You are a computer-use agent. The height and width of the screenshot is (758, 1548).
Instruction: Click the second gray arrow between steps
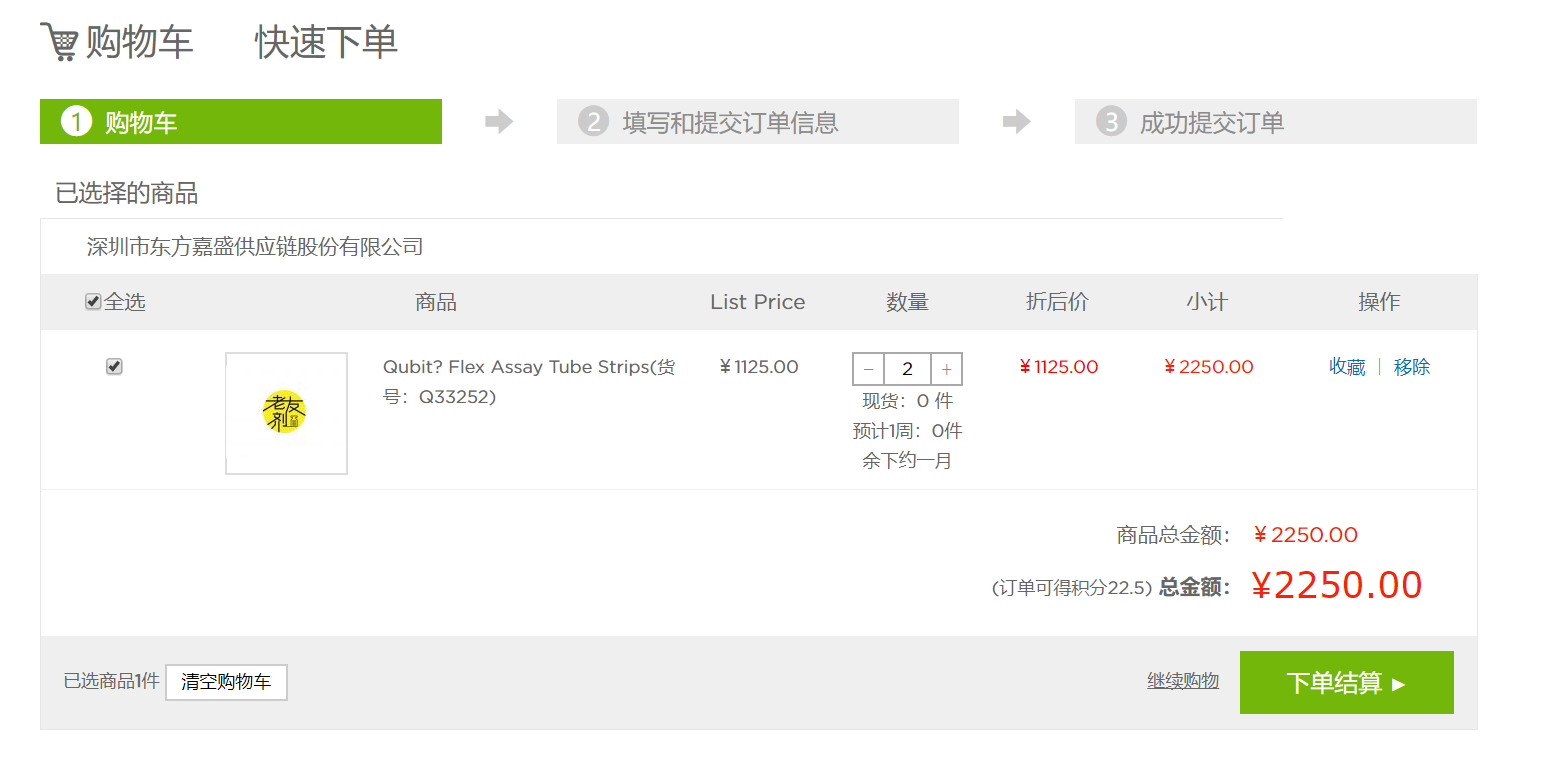[x=1017, y=122]
